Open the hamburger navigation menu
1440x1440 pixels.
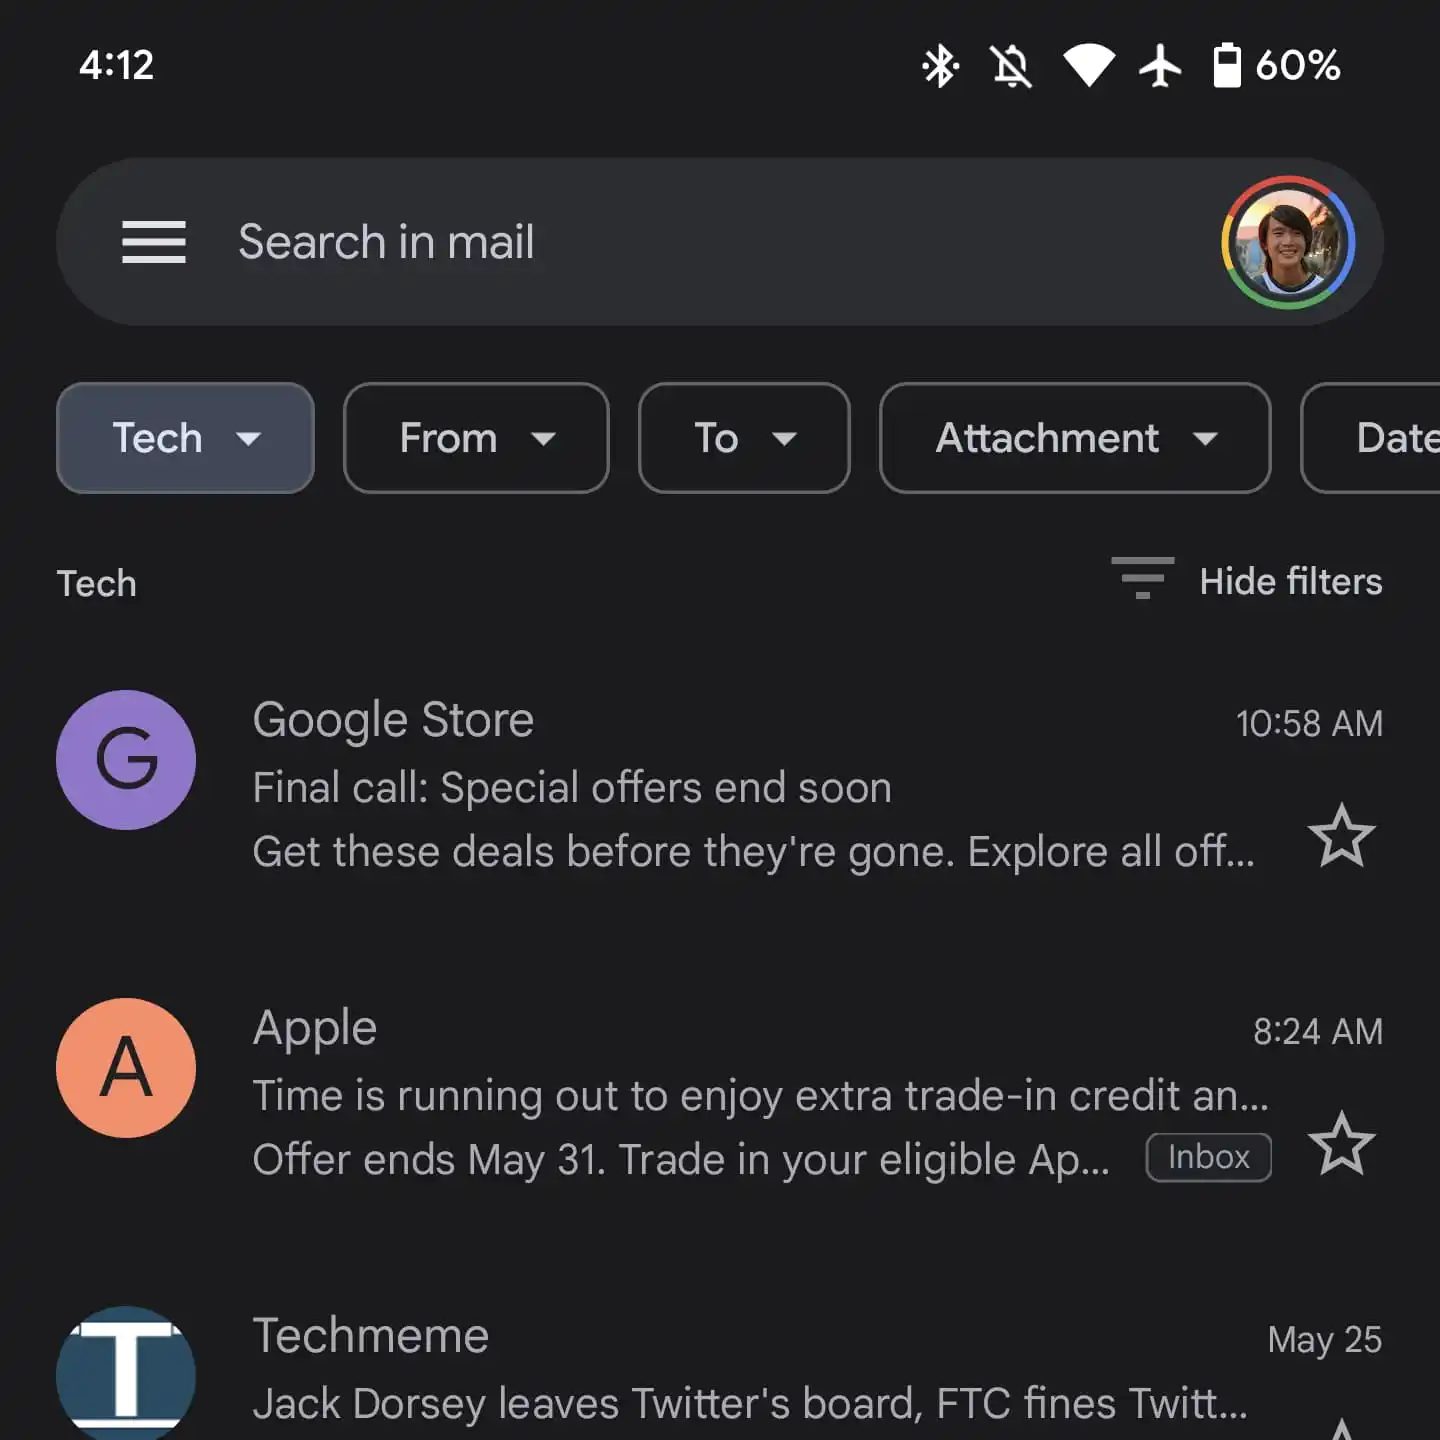(153, 242)
